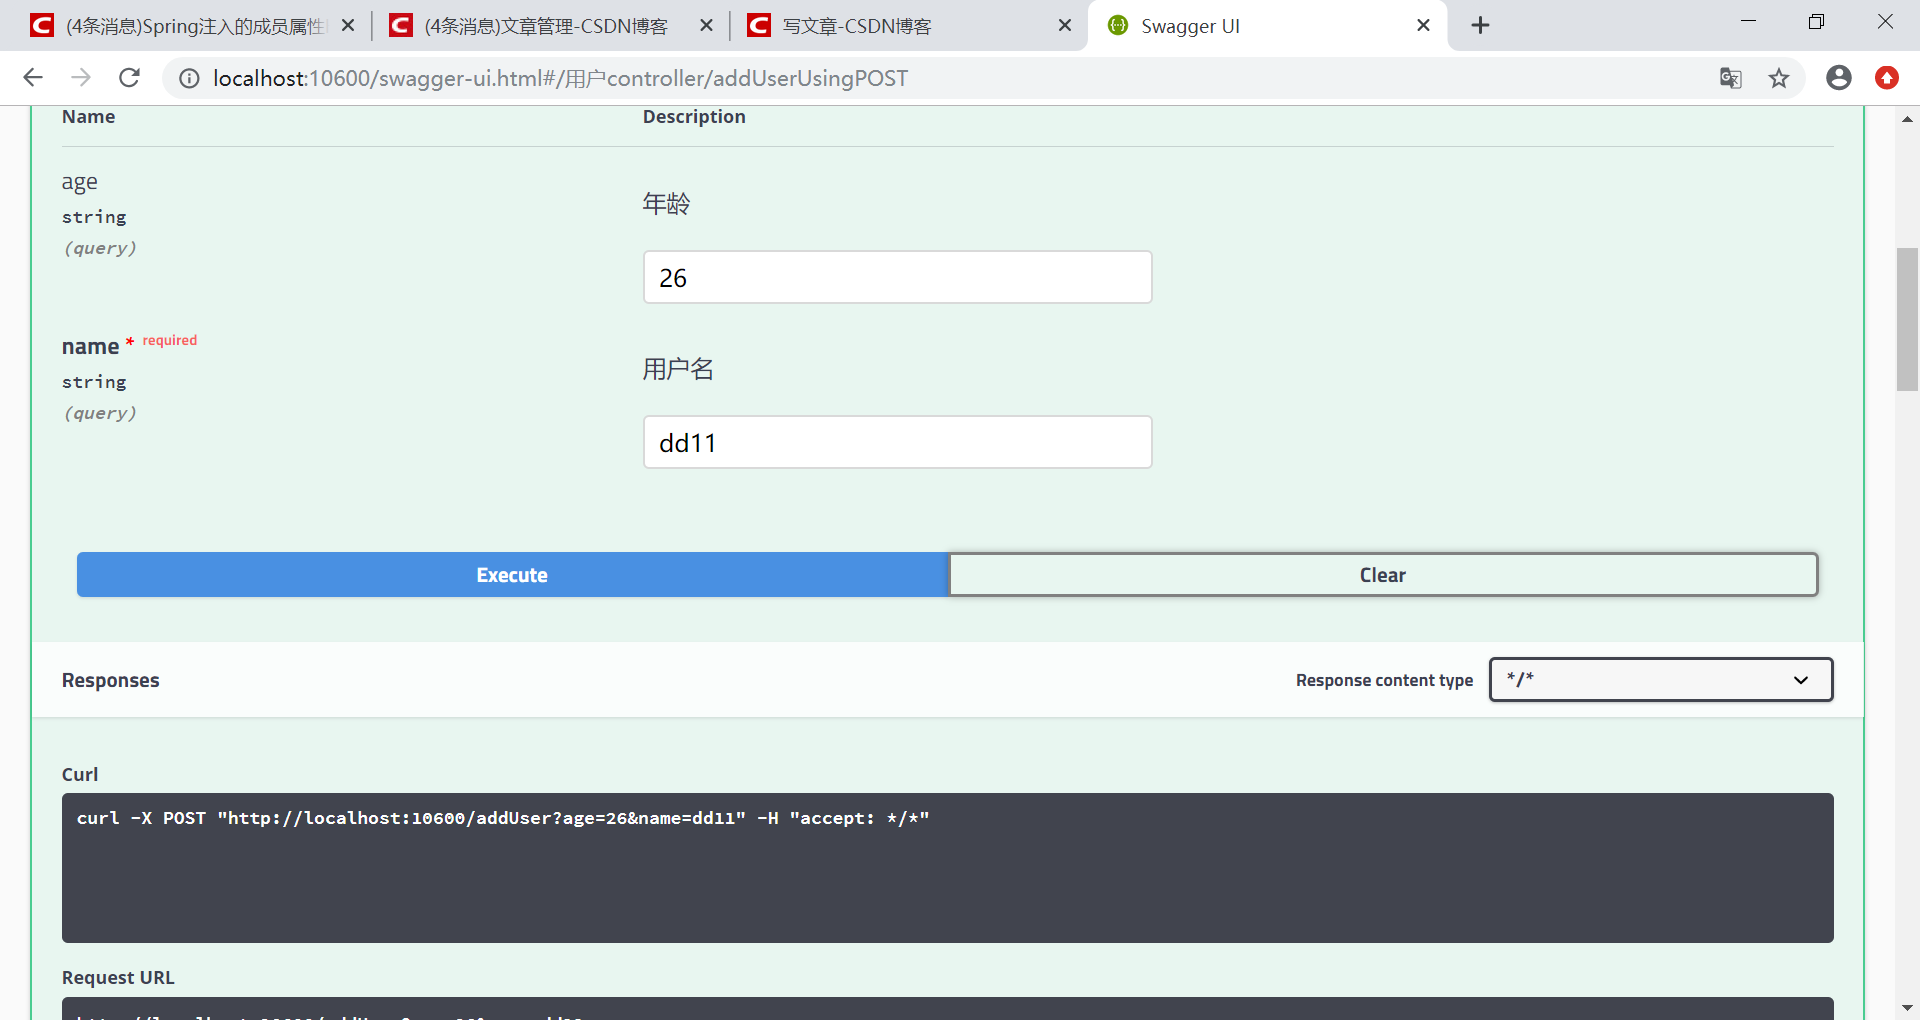Reload the Swagger UI page
The image size is (1920, 1020).
coord(129,78)
